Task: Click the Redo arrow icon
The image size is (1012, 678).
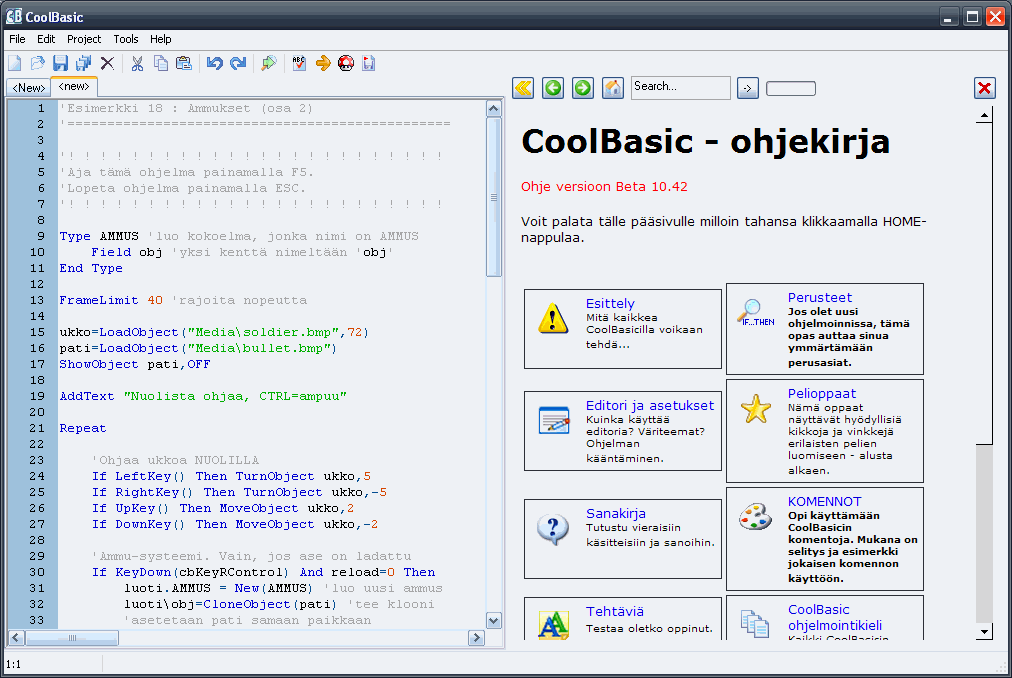Action: (x=238, y=63)
